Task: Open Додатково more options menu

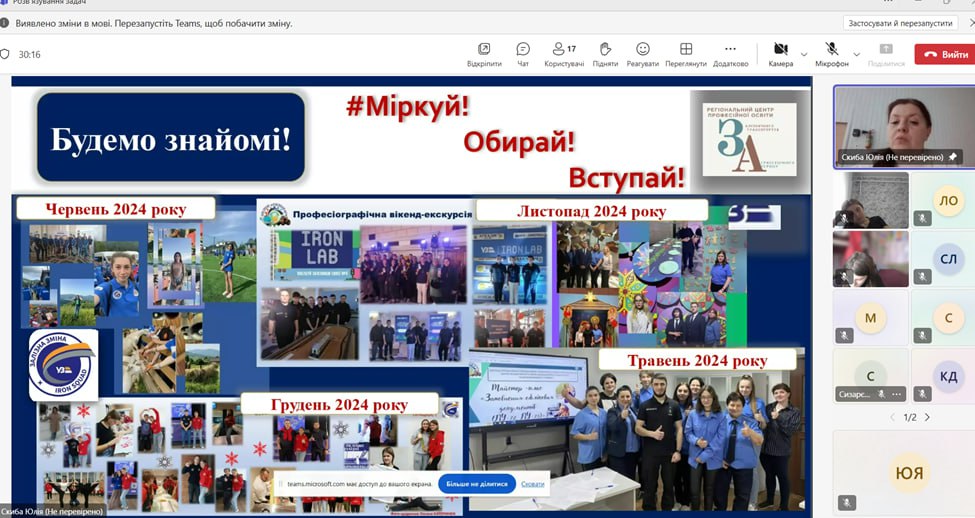Action: [x=731, y=54]
